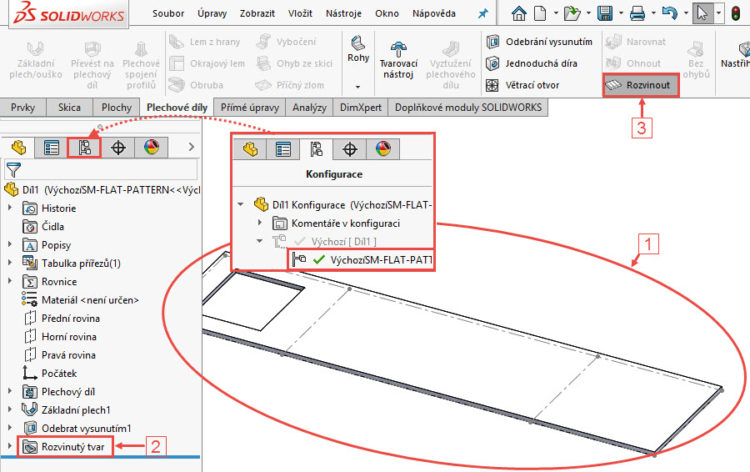The height and width of the screenshot is (472, 750).
Task: Click the Select cursor tool
Action: [x=703, y=13]
